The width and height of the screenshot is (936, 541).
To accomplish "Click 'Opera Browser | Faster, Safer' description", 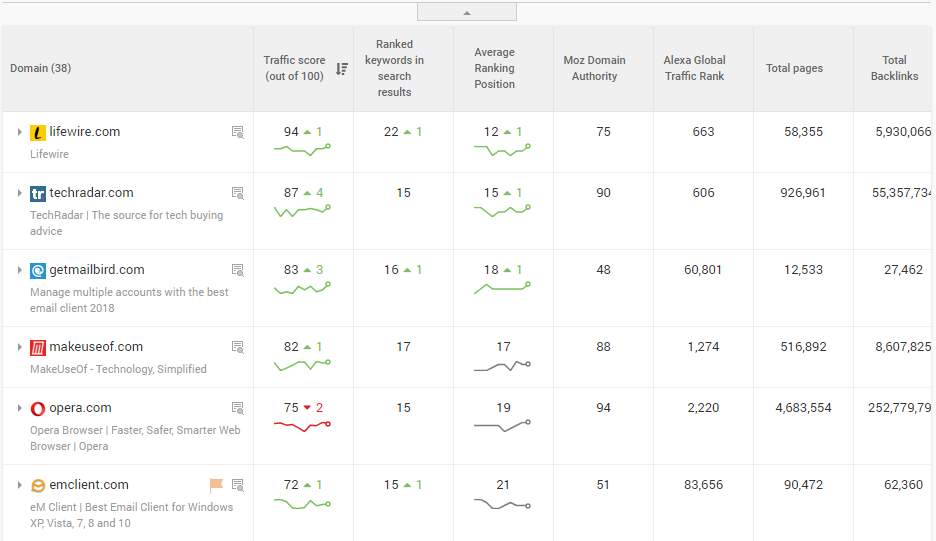I will click(x=135, y=438).
